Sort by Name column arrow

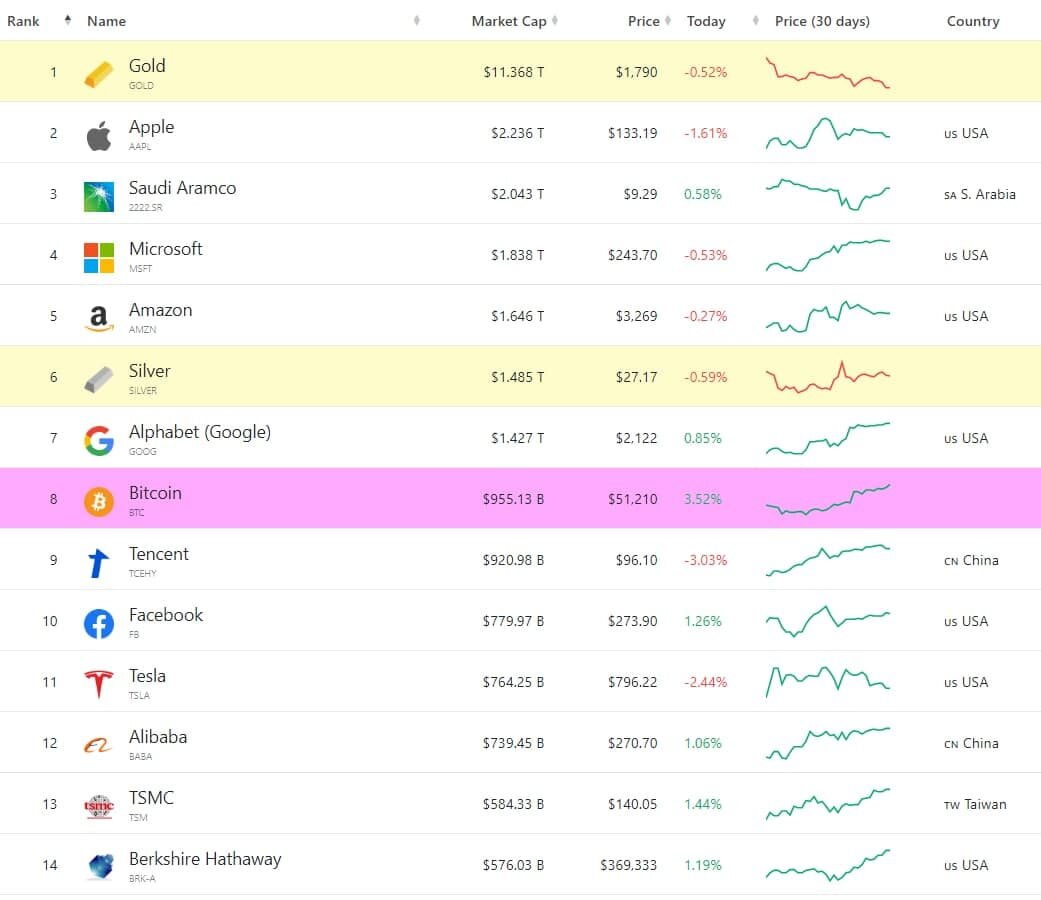(x=416, y=20)
